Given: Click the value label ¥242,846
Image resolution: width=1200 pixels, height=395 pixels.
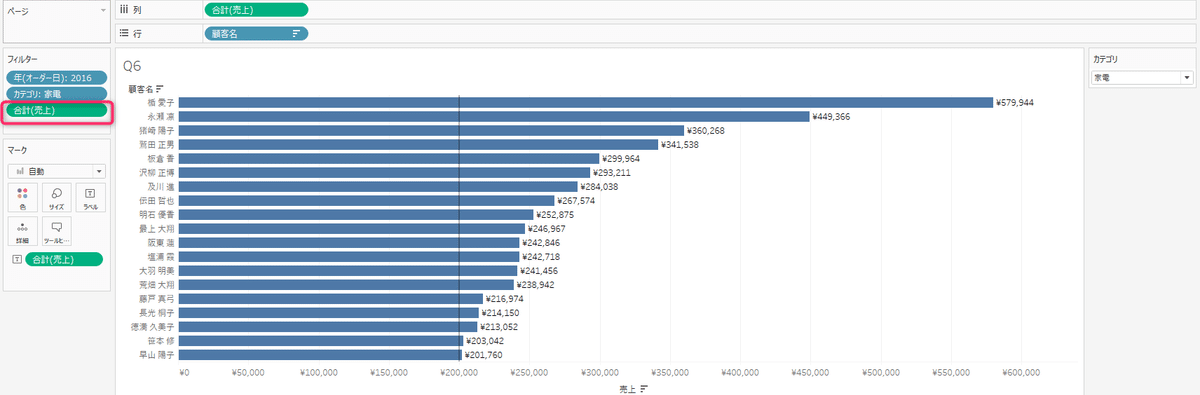Looking at the screenshot, I should pos(541,242).
